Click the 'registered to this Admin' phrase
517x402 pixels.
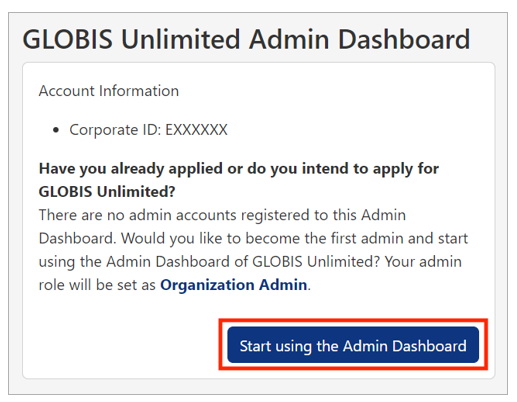pos(323,215)
